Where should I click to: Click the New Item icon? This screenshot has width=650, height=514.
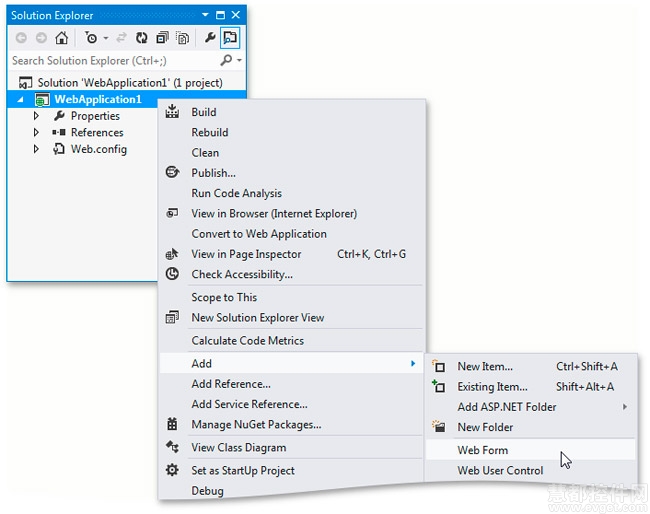click(x=439, y=366)
